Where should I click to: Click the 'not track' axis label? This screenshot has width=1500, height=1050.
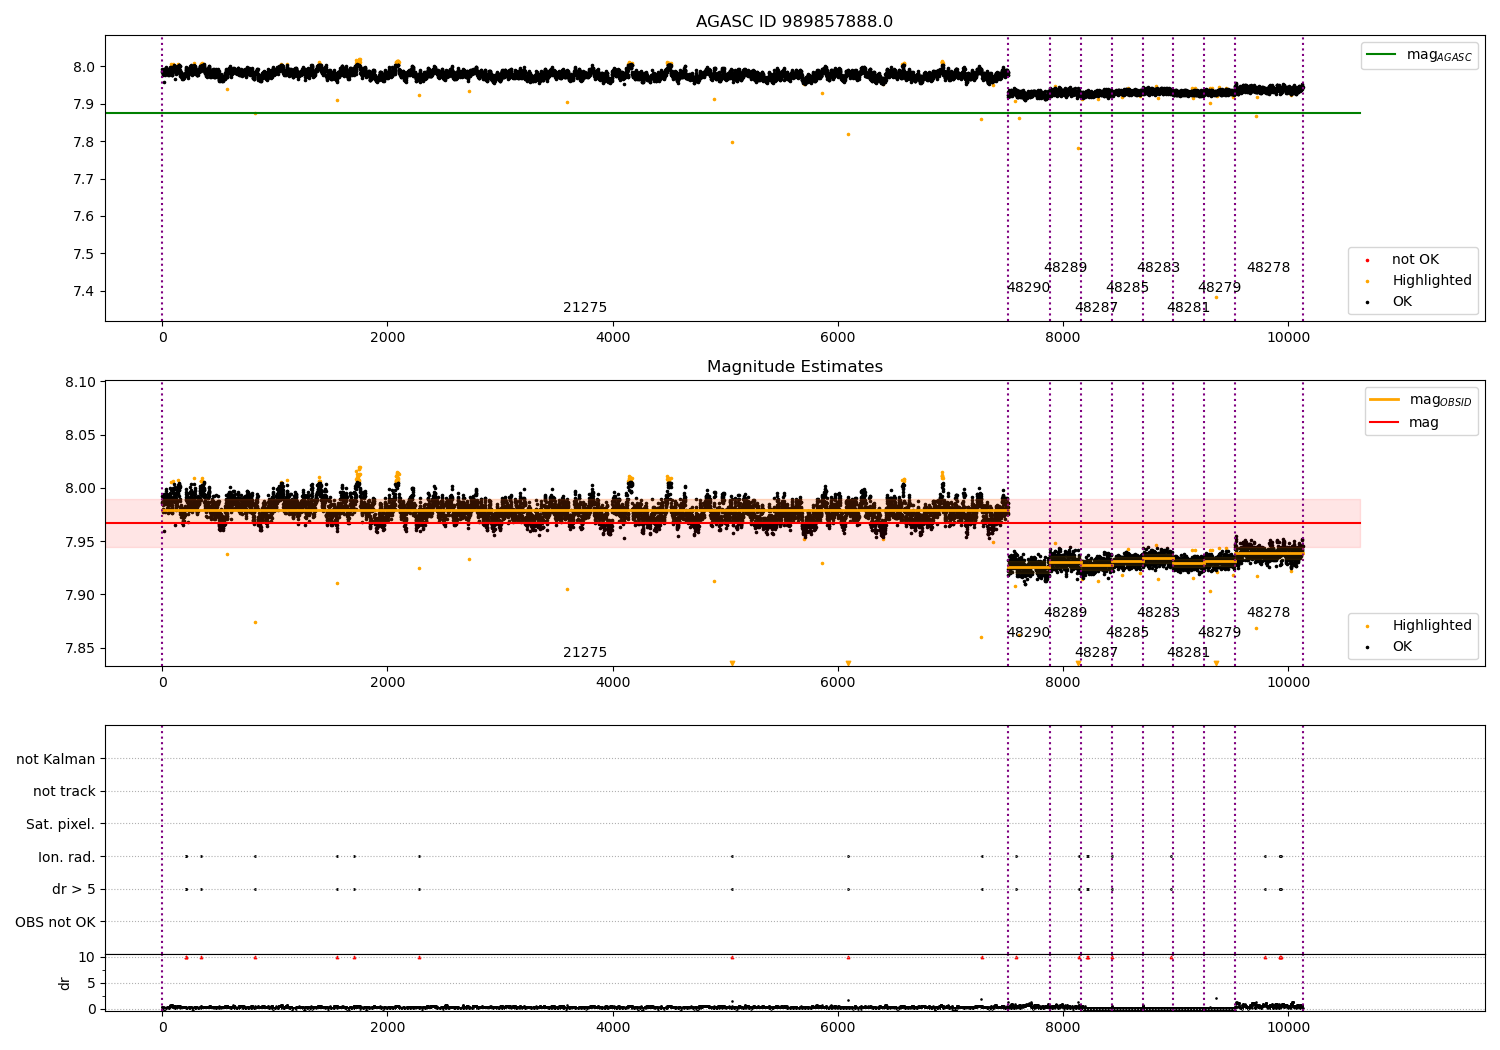coord(64,792)
